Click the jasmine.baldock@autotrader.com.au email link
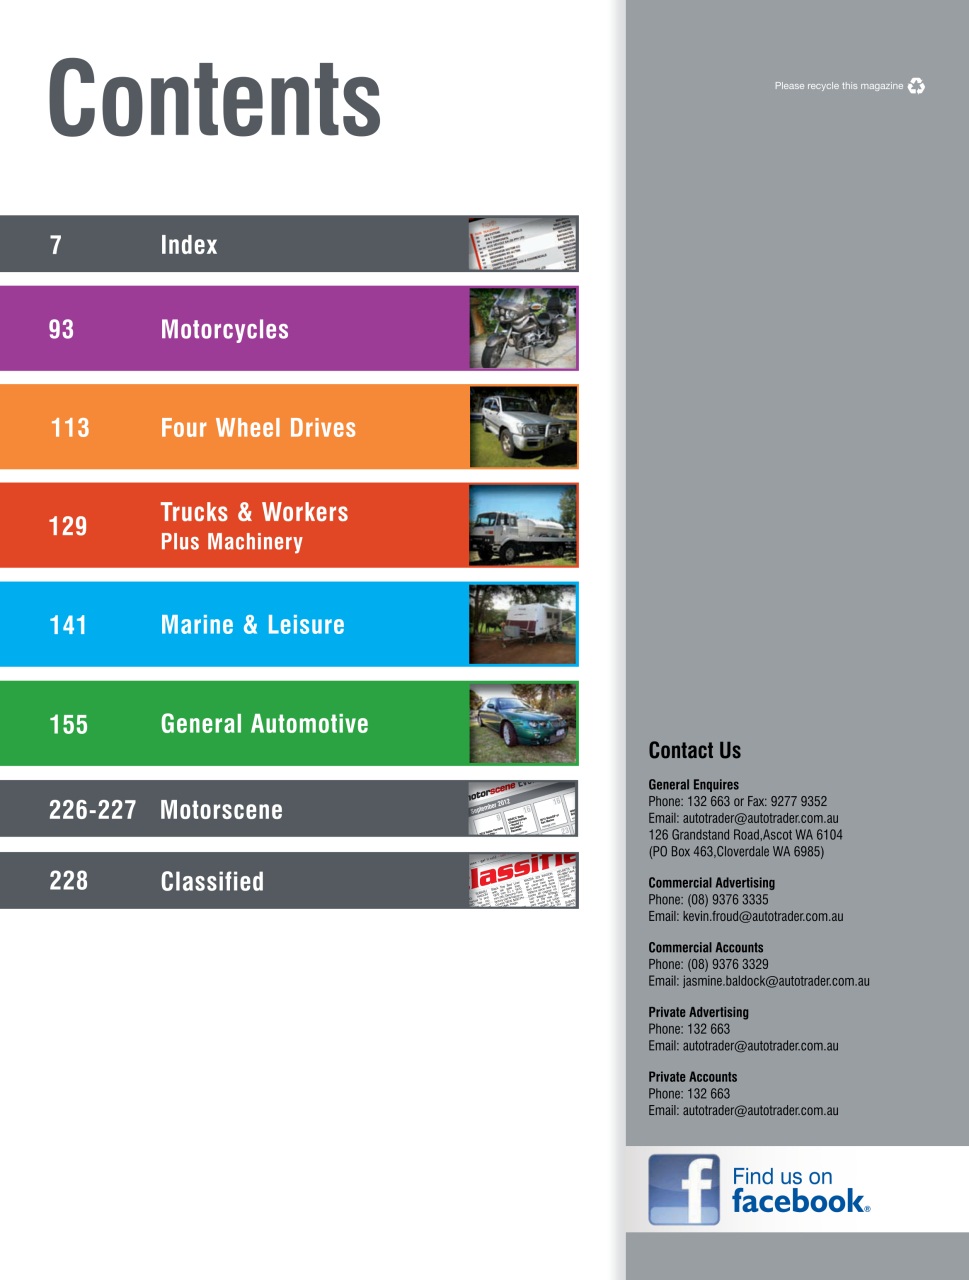The height and width of the screenshot is (1280, 969). point(778,981)
